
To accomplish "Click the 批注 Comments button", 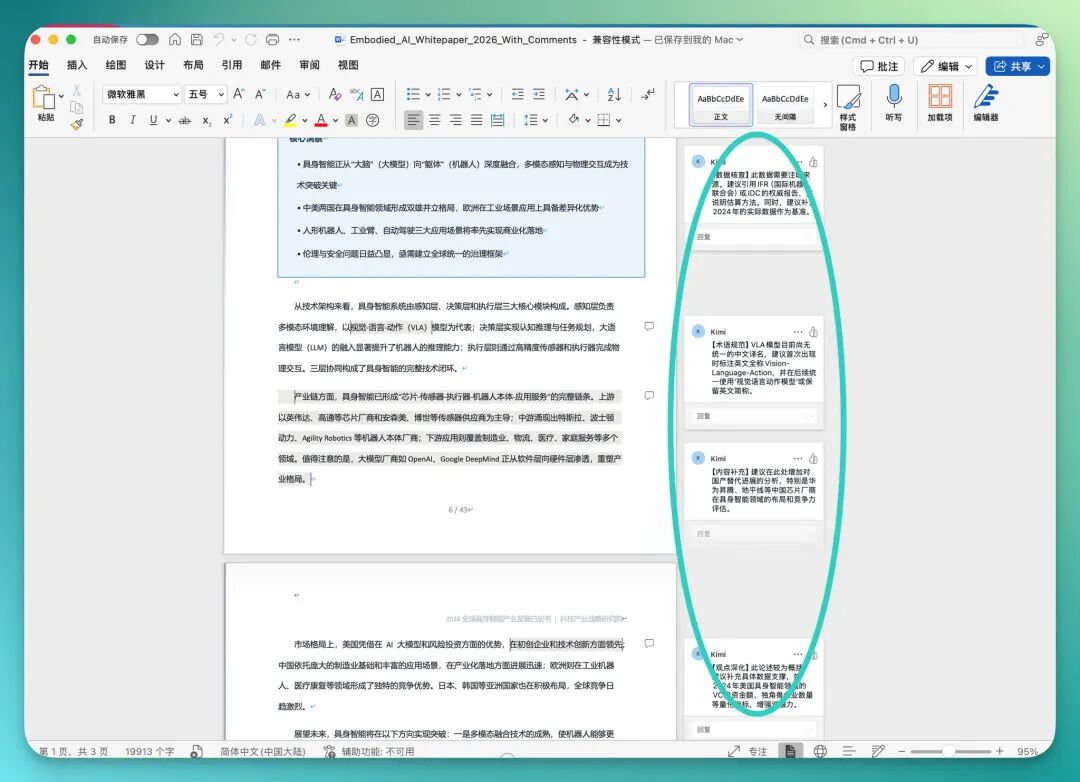I will (879, 66).
